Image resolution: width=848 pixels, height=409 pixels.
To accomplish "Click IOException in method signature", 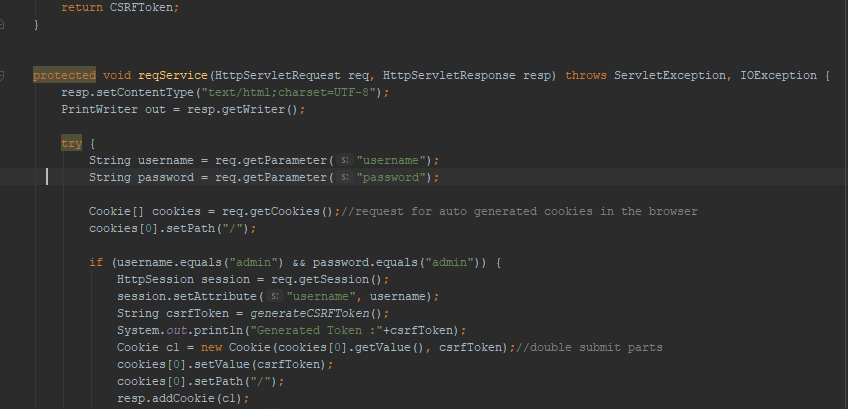I will point(778,75).
